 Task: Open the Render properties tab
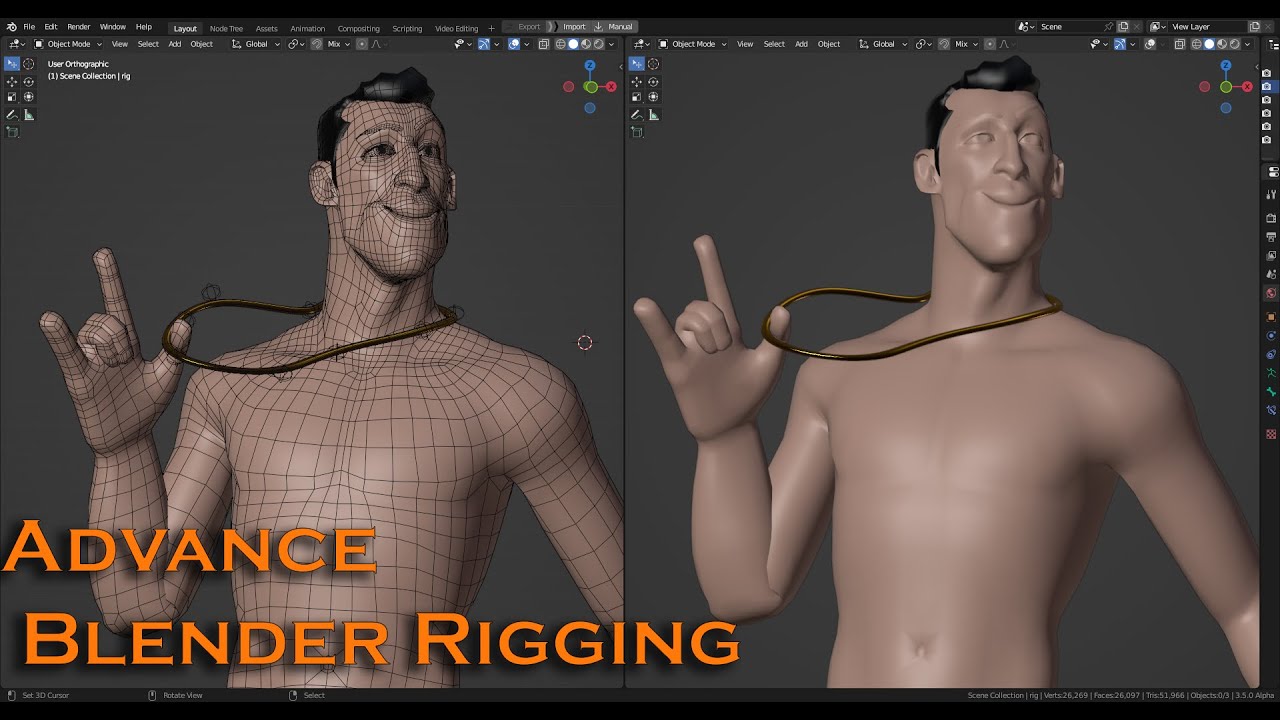[1272, 218]
